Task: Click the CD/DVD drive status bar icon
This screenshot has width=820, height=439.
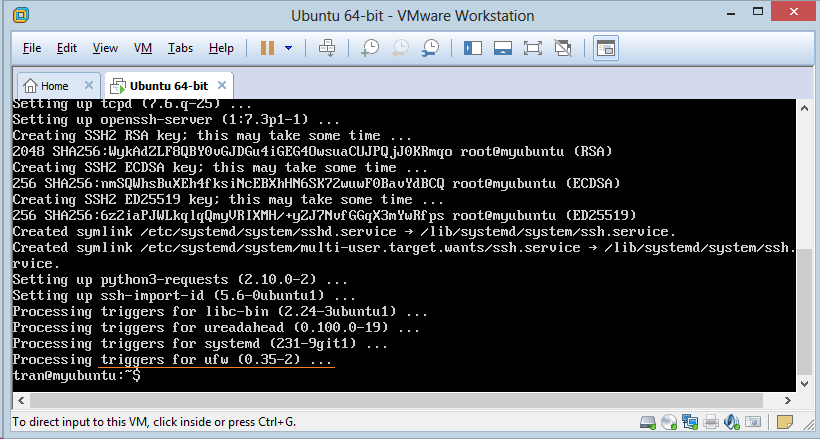Action: [x=669, y=422]
